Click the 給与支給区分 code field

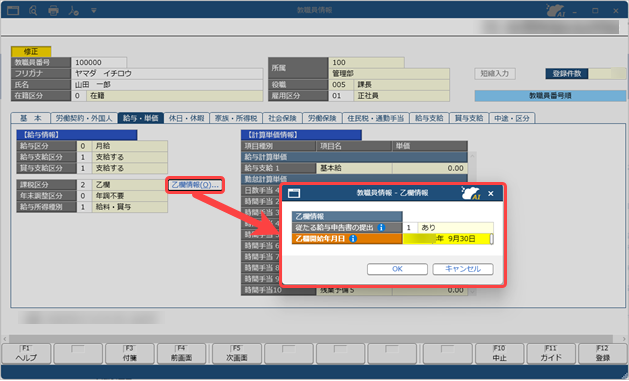(x=84, y=157)
